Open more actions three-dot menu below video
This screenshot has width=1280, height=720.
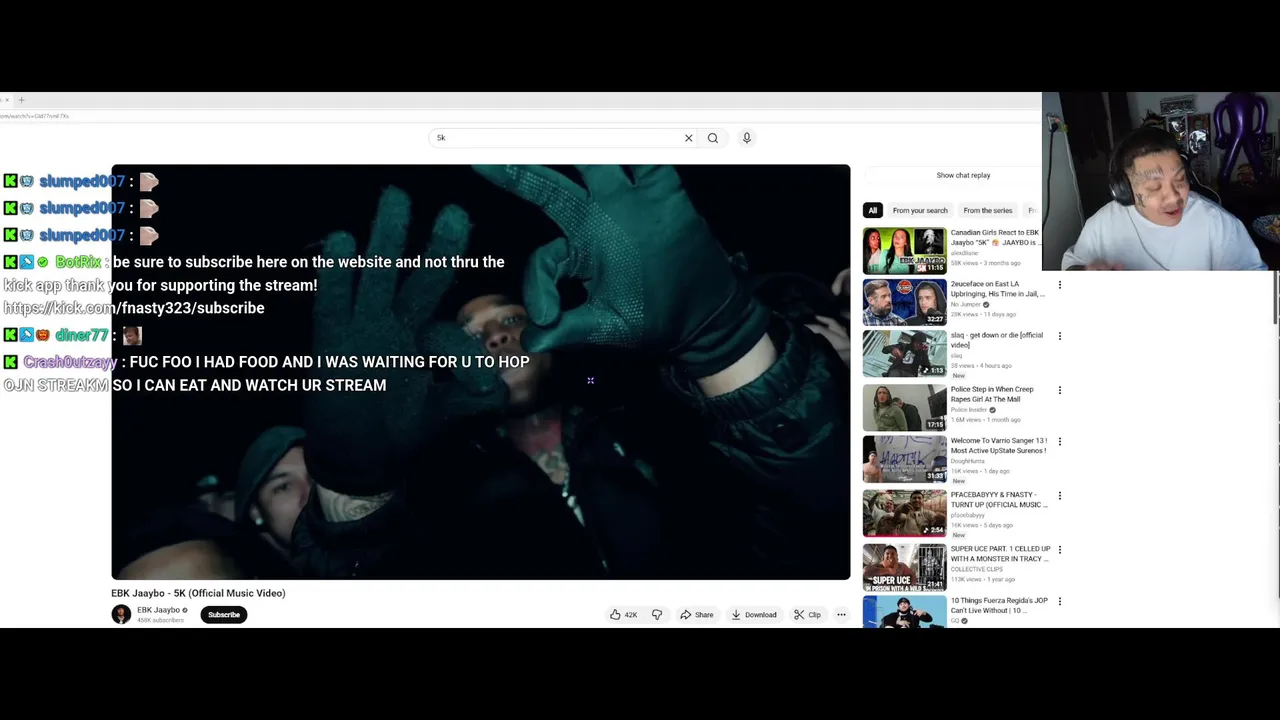tap(841, 615)
